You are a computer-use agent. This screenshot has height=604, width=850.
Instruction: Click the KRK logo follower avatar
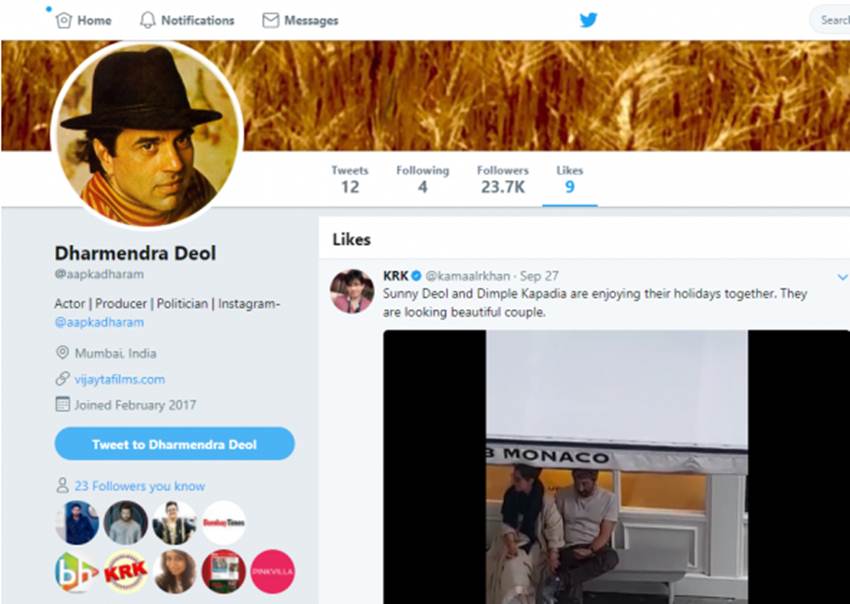(126, 571)
